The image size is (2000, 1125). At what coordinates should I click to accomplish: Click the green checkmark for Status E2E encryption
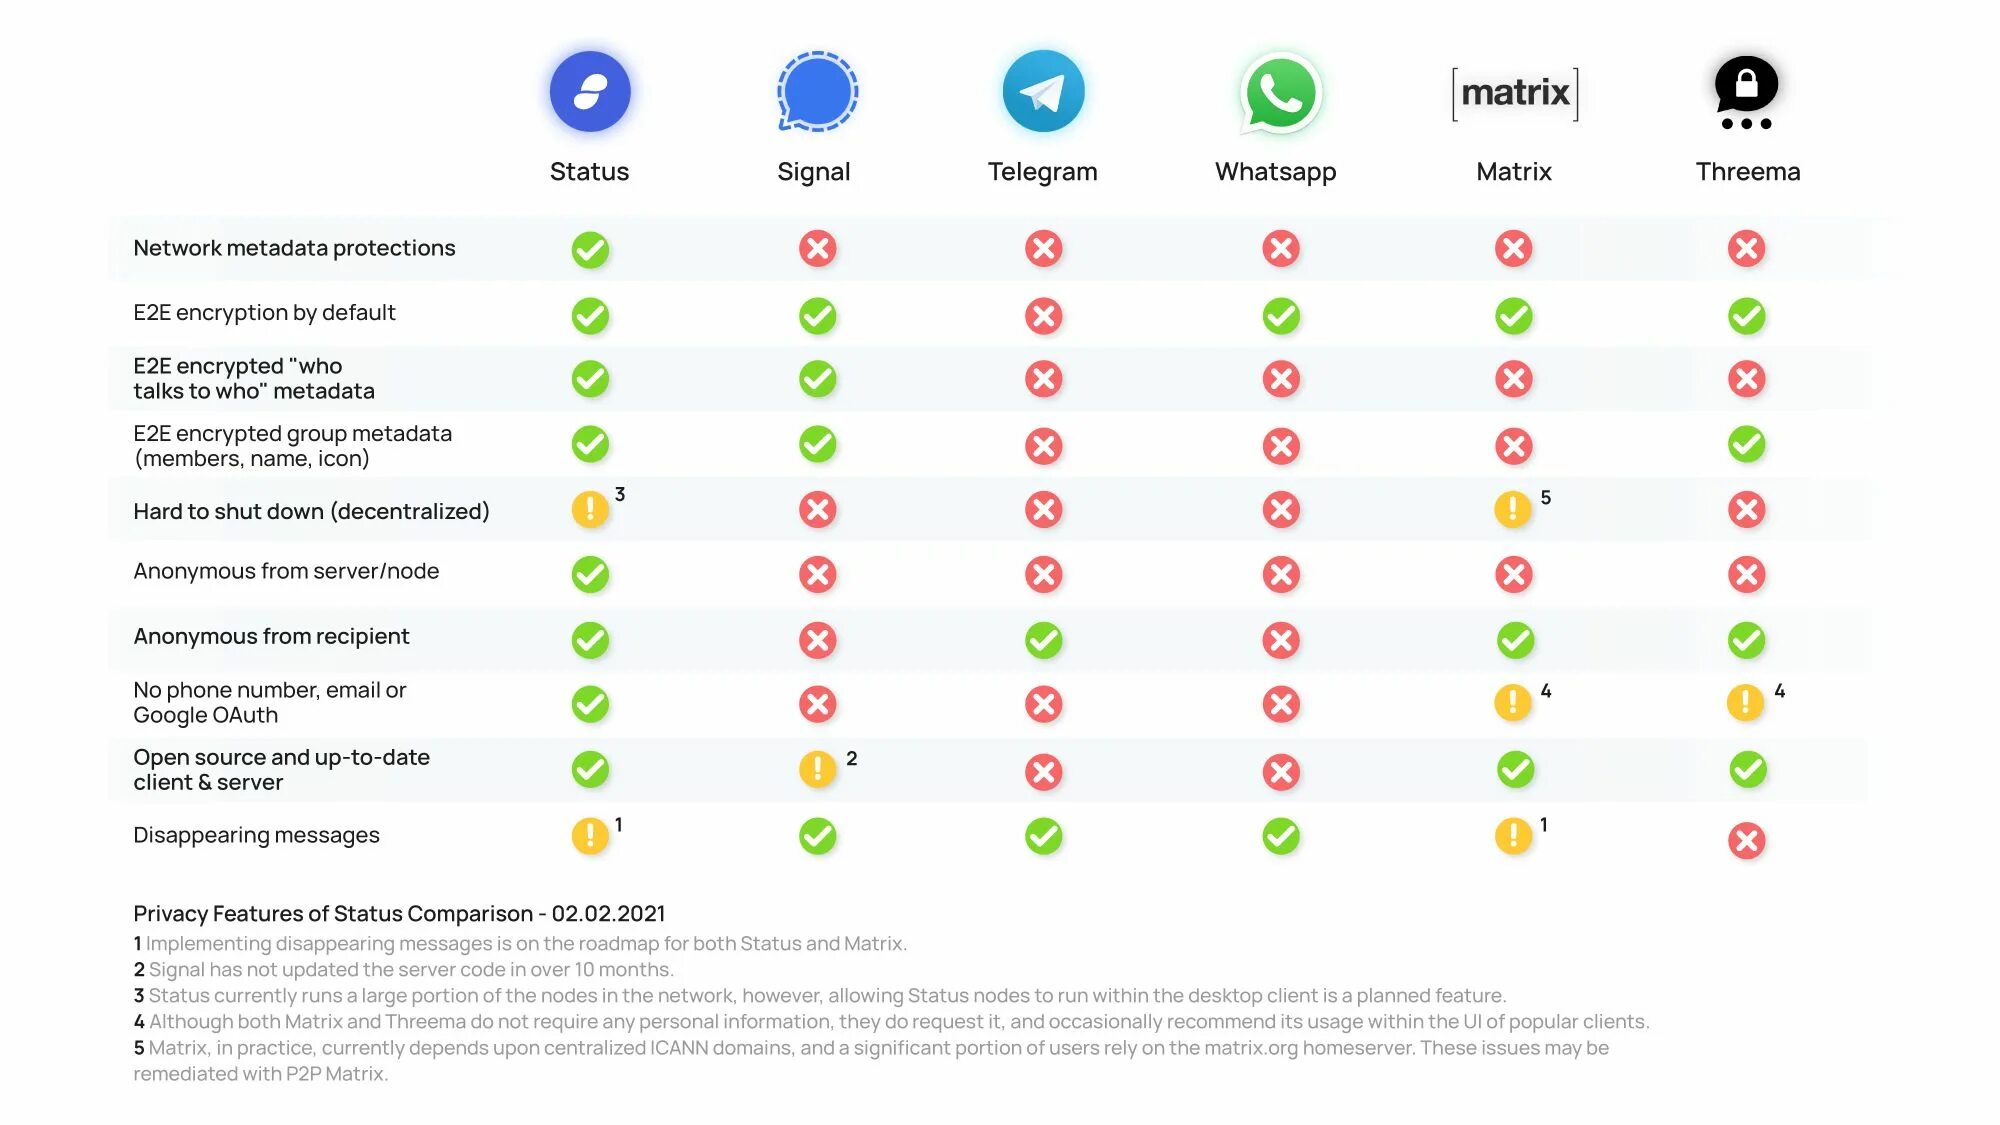click(x=588, y=313)
